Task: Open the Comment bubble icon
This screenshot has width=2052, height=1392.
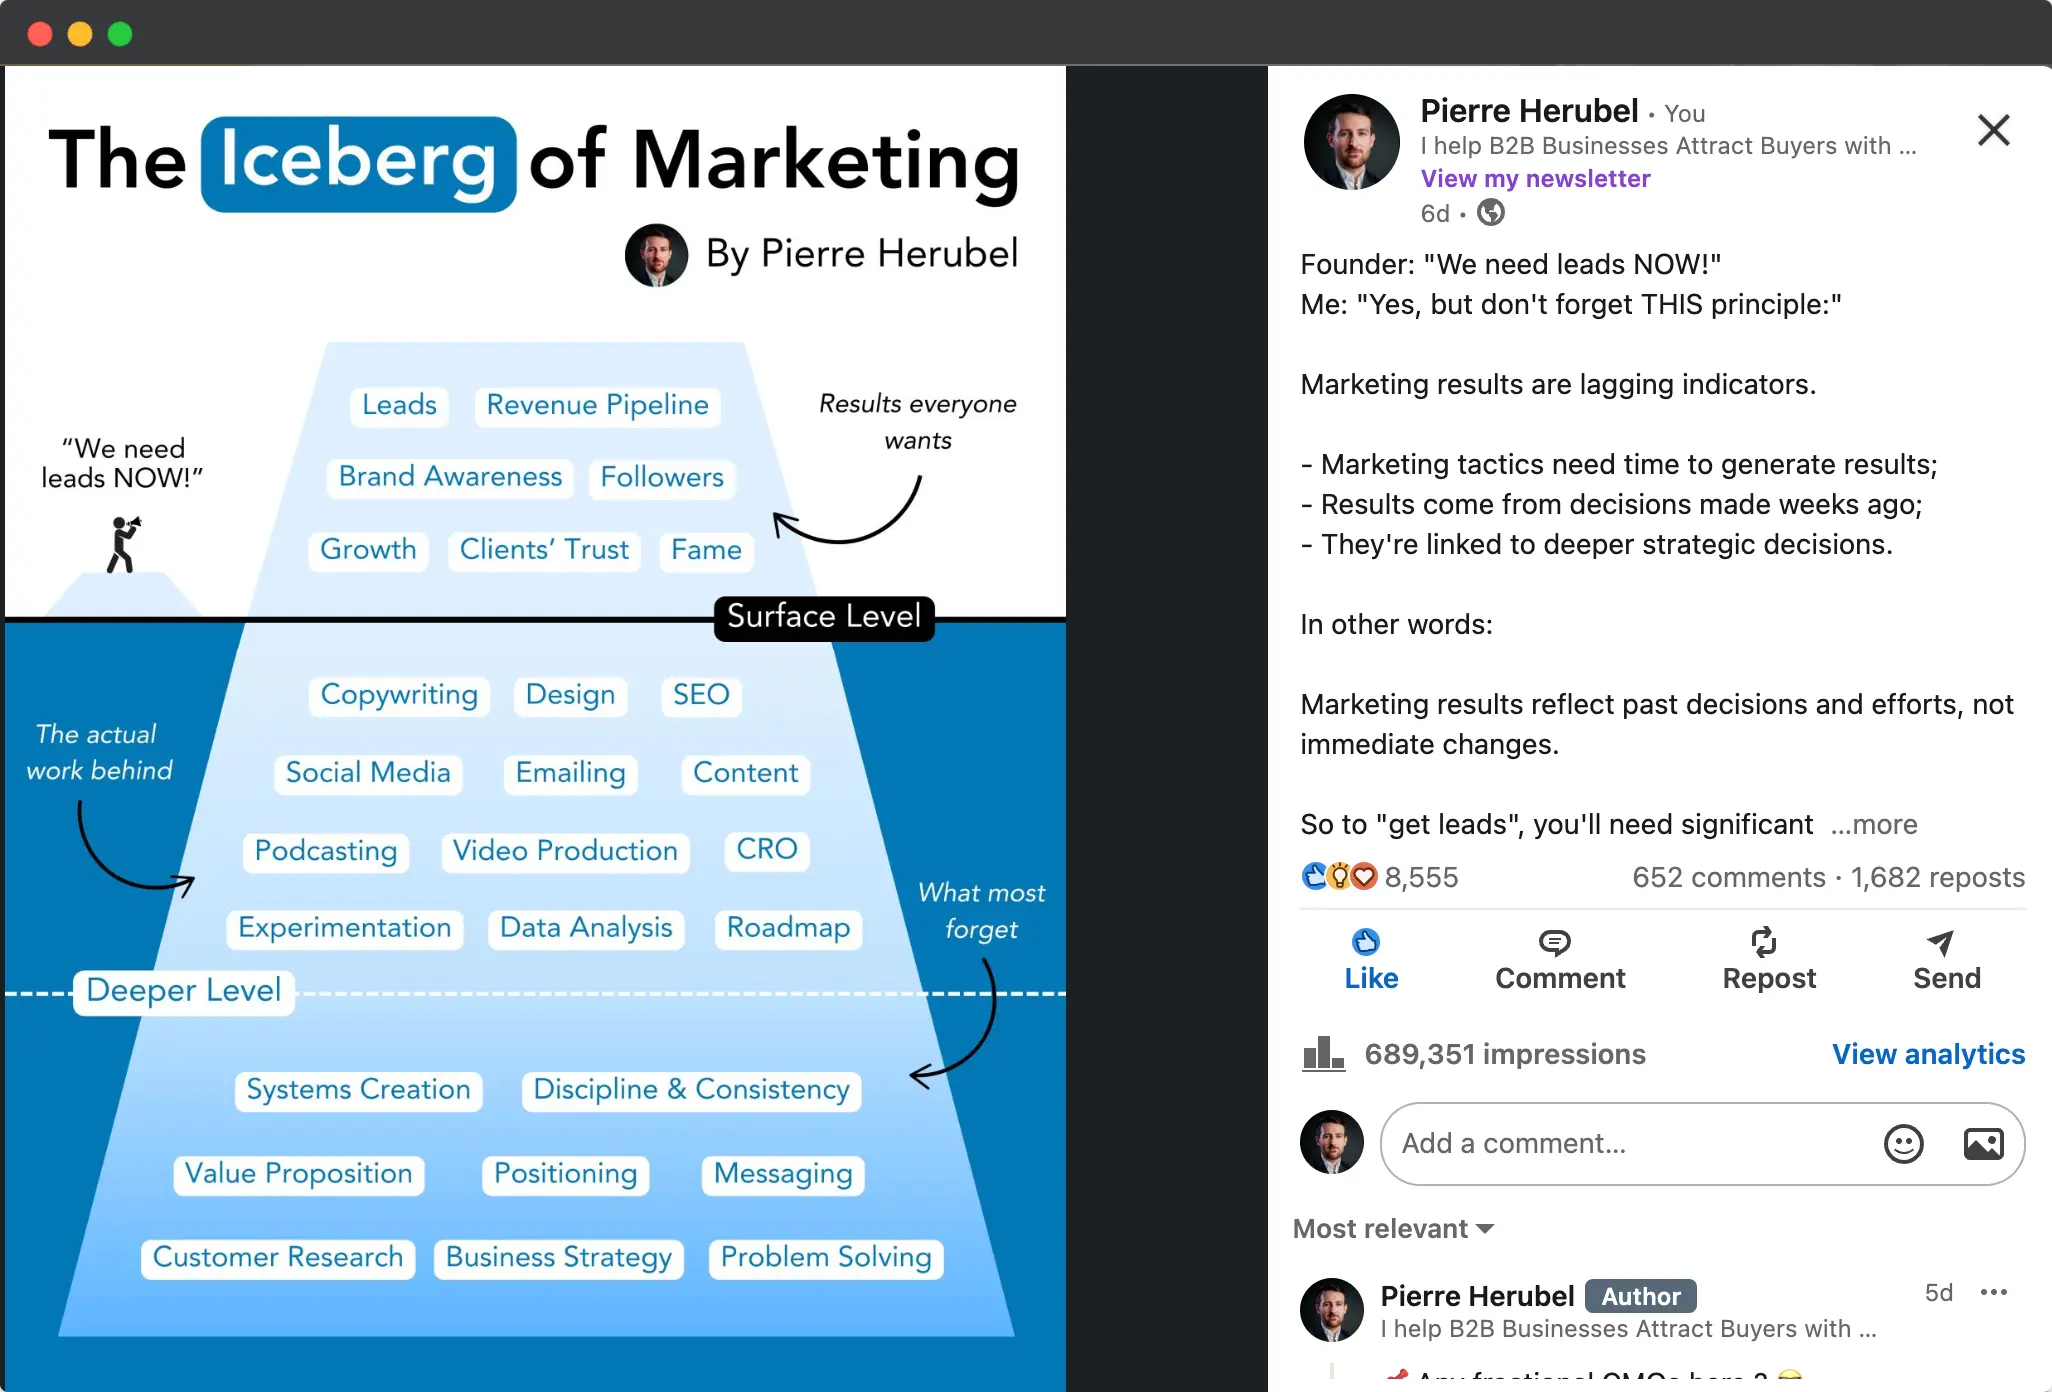Action: [1556, 943]
